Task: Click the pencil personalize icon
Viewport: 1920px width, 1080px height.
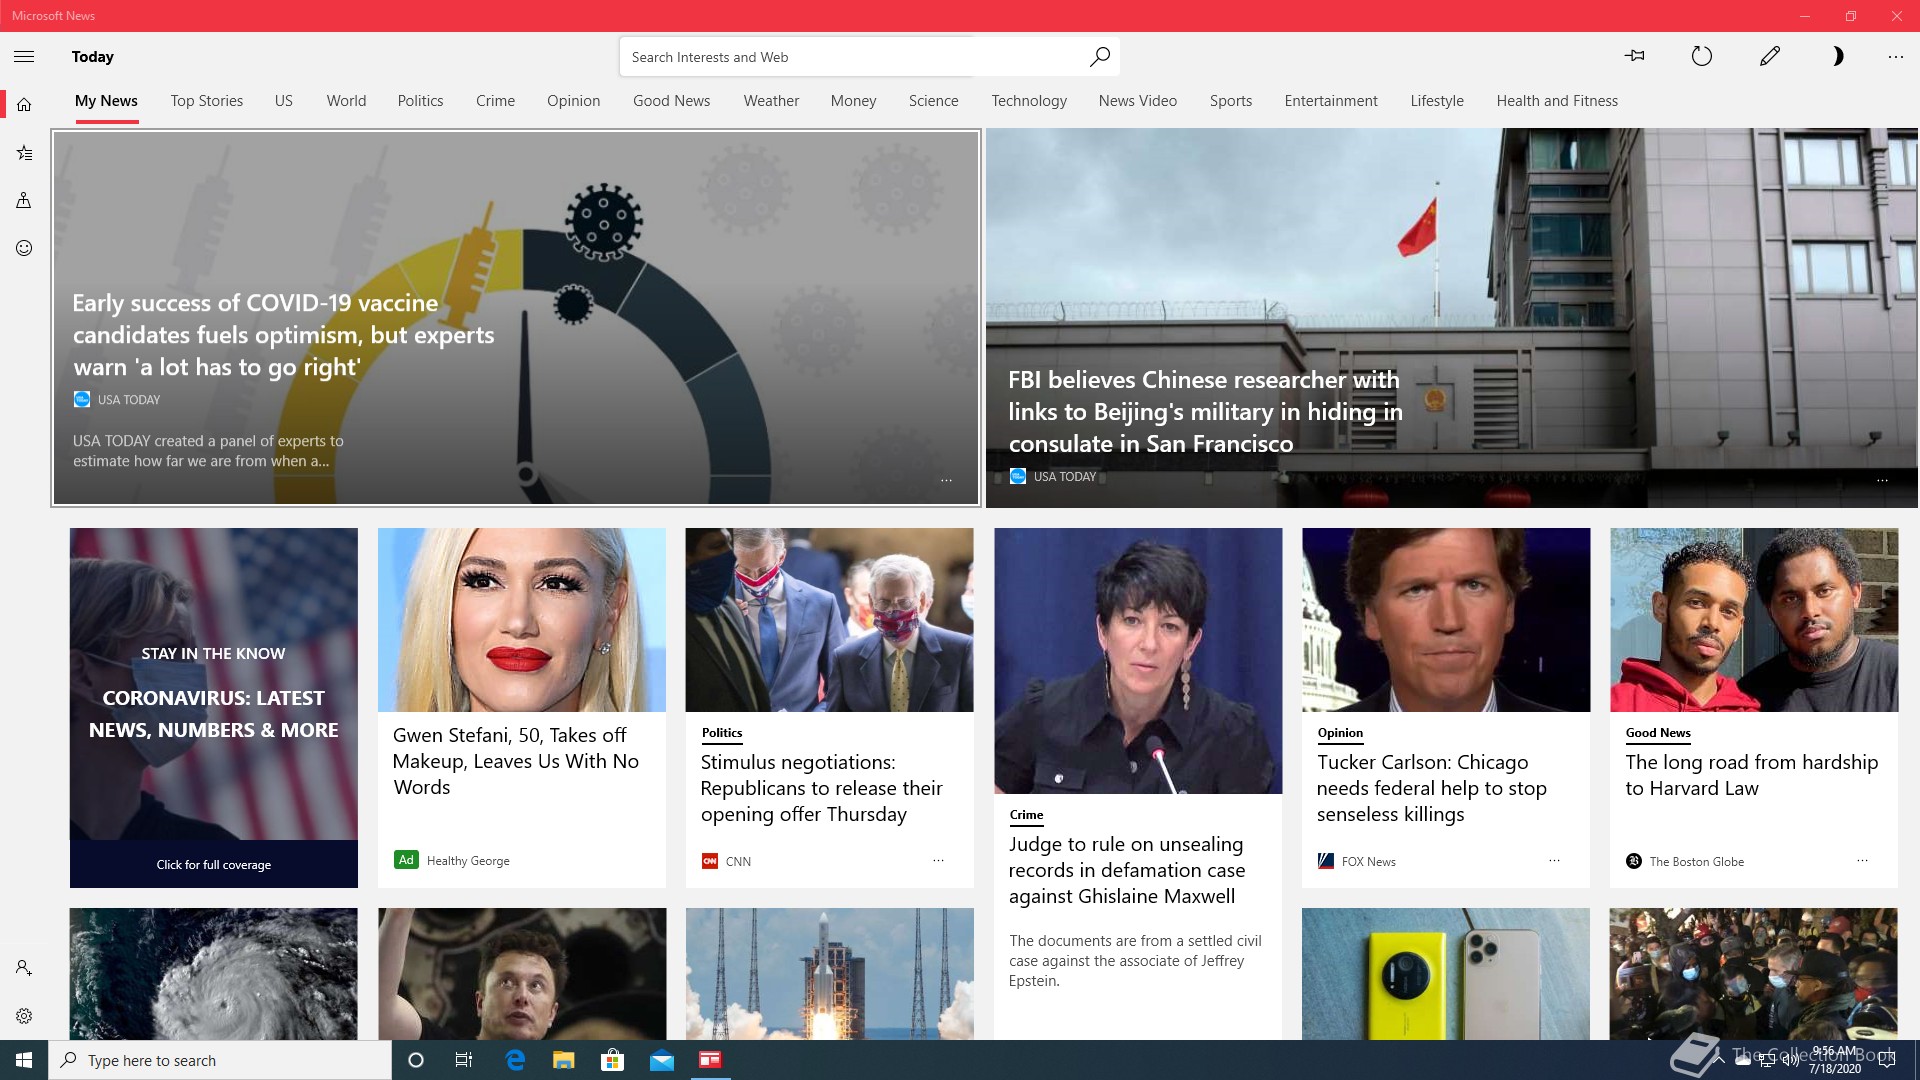Action: [1770, 57]
